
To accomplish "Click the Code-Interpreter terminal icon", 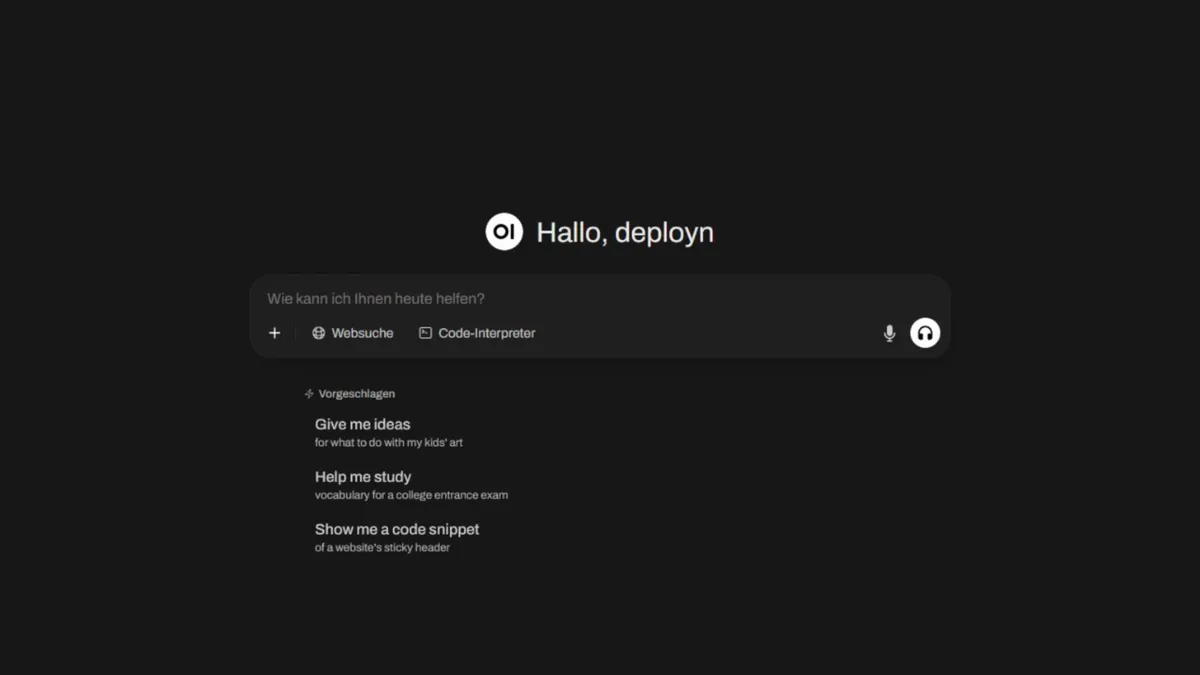I will click(x=424, y=333).
